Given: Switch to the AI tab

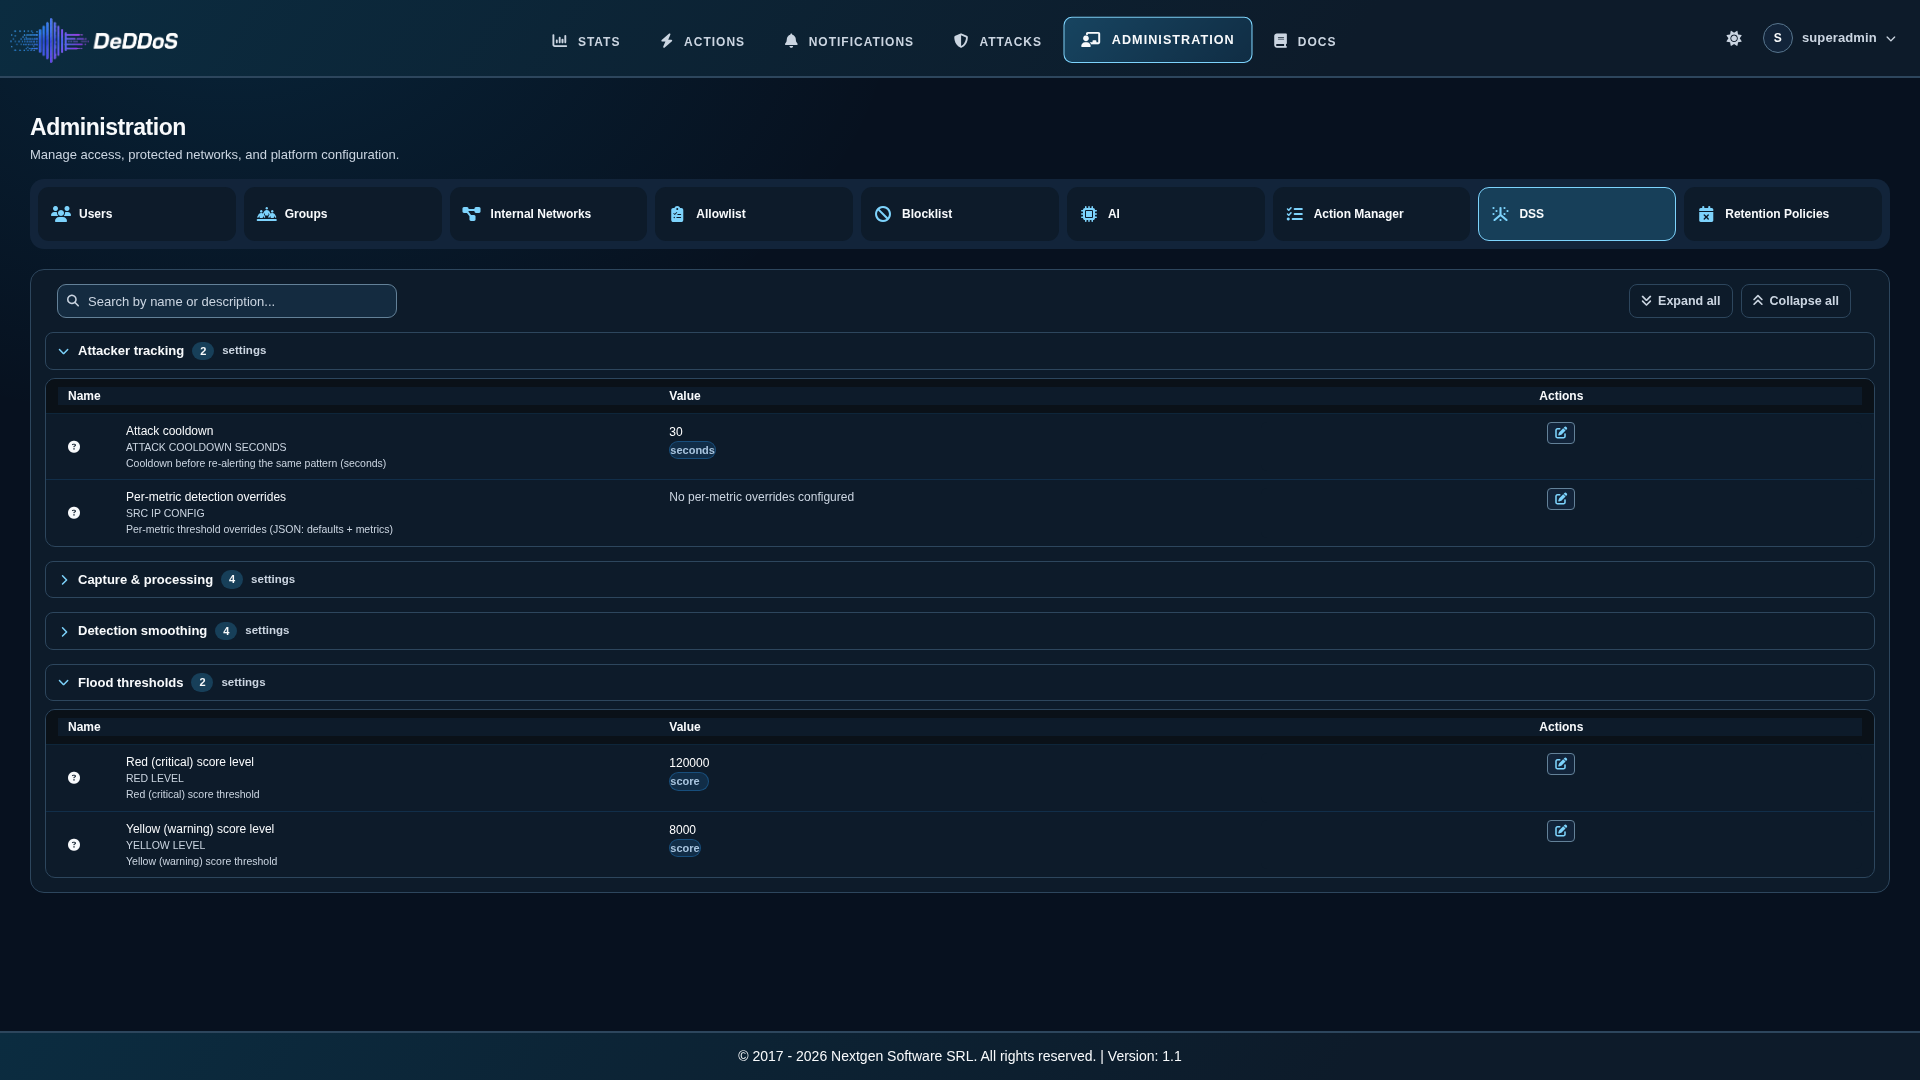Looking at the screenshot, I should pyautogui.click(x=1166, y=214).
